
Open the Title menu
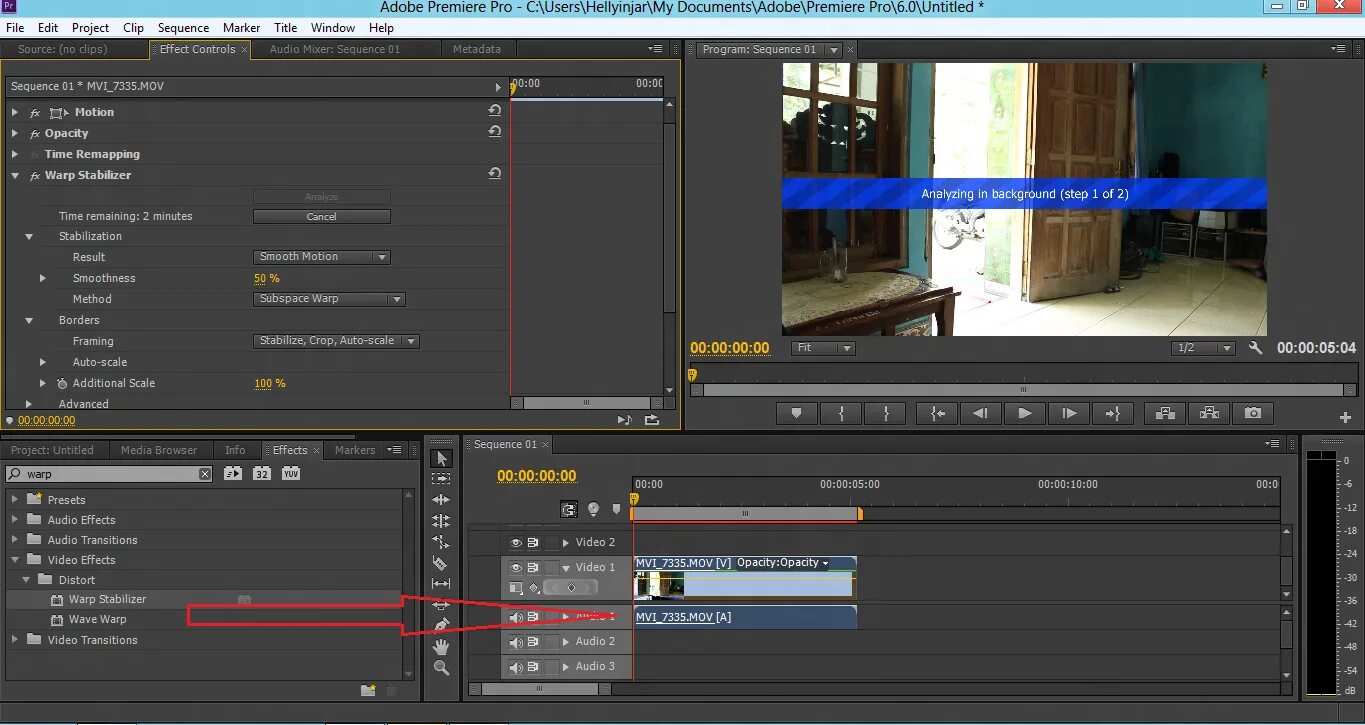pyautogui.click(x=286, y=28)
